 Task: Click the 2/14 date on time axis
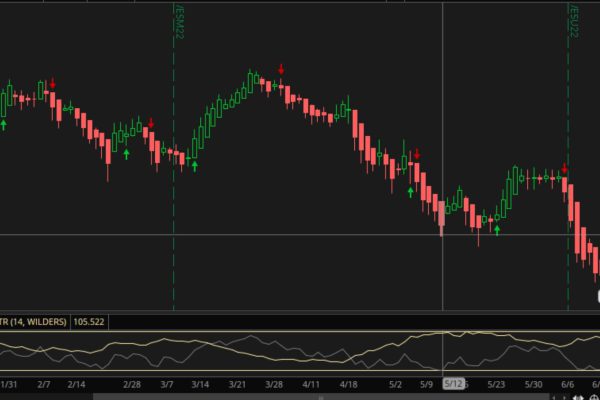click(x=76, y=384)
